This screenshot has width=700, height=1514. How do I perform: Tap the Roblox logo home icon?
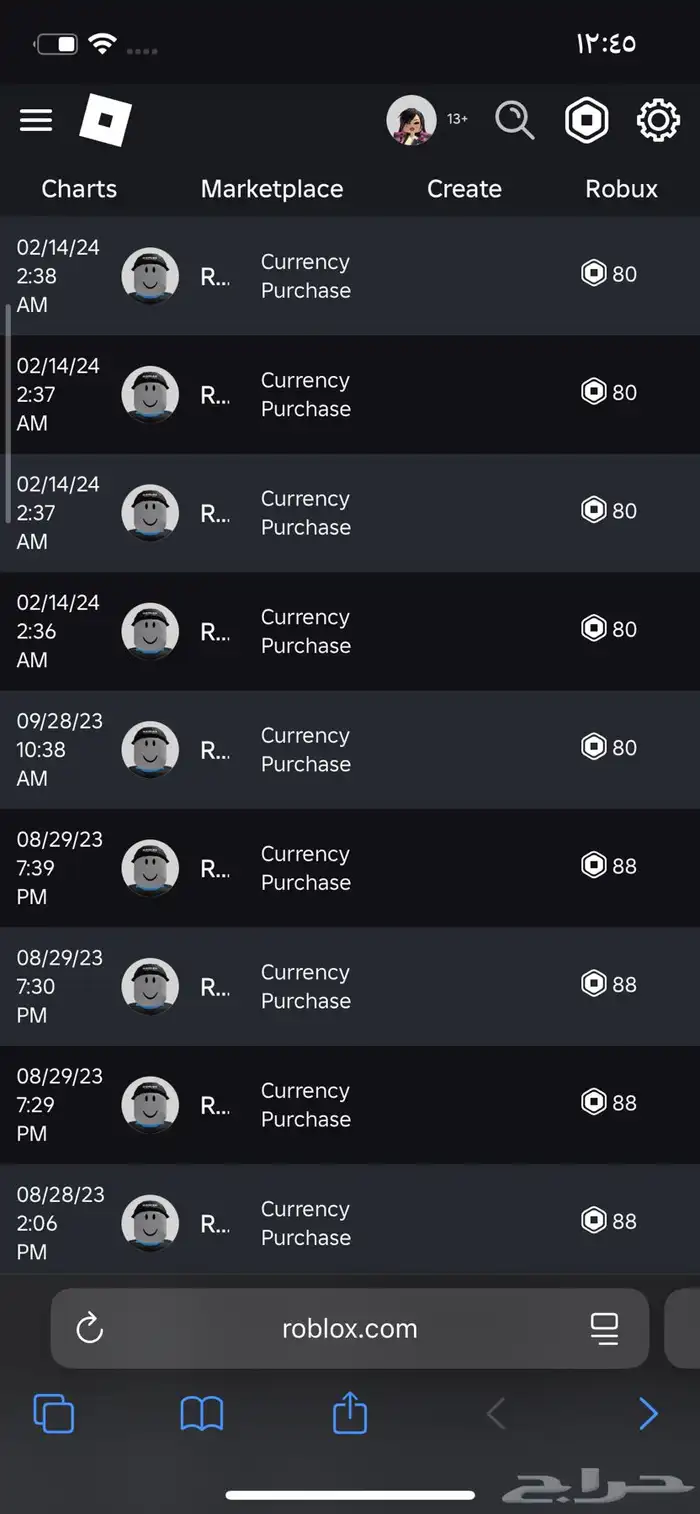pyautogui.click(x=105, y=120)
